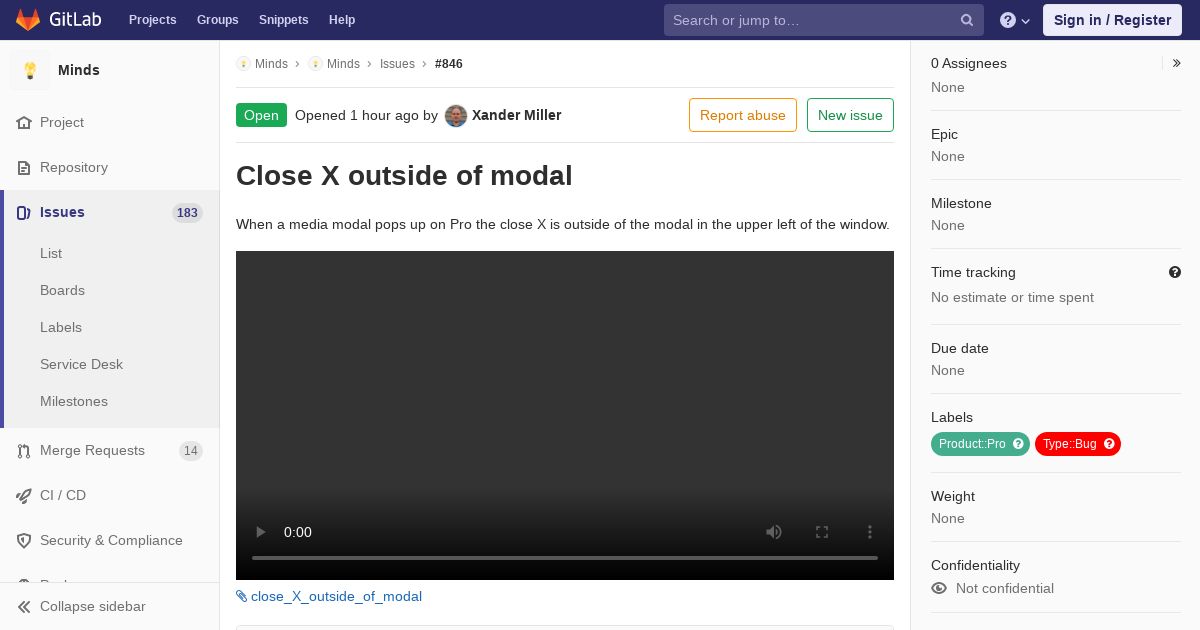Click the search magnifier icon
The image size is (1200, 630).
tap(967, 20)
